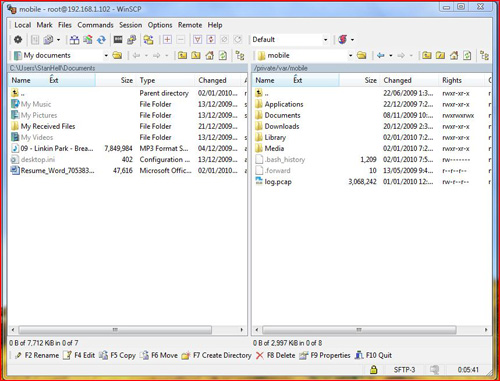Go to remote root directory icon

click(440, 55)
